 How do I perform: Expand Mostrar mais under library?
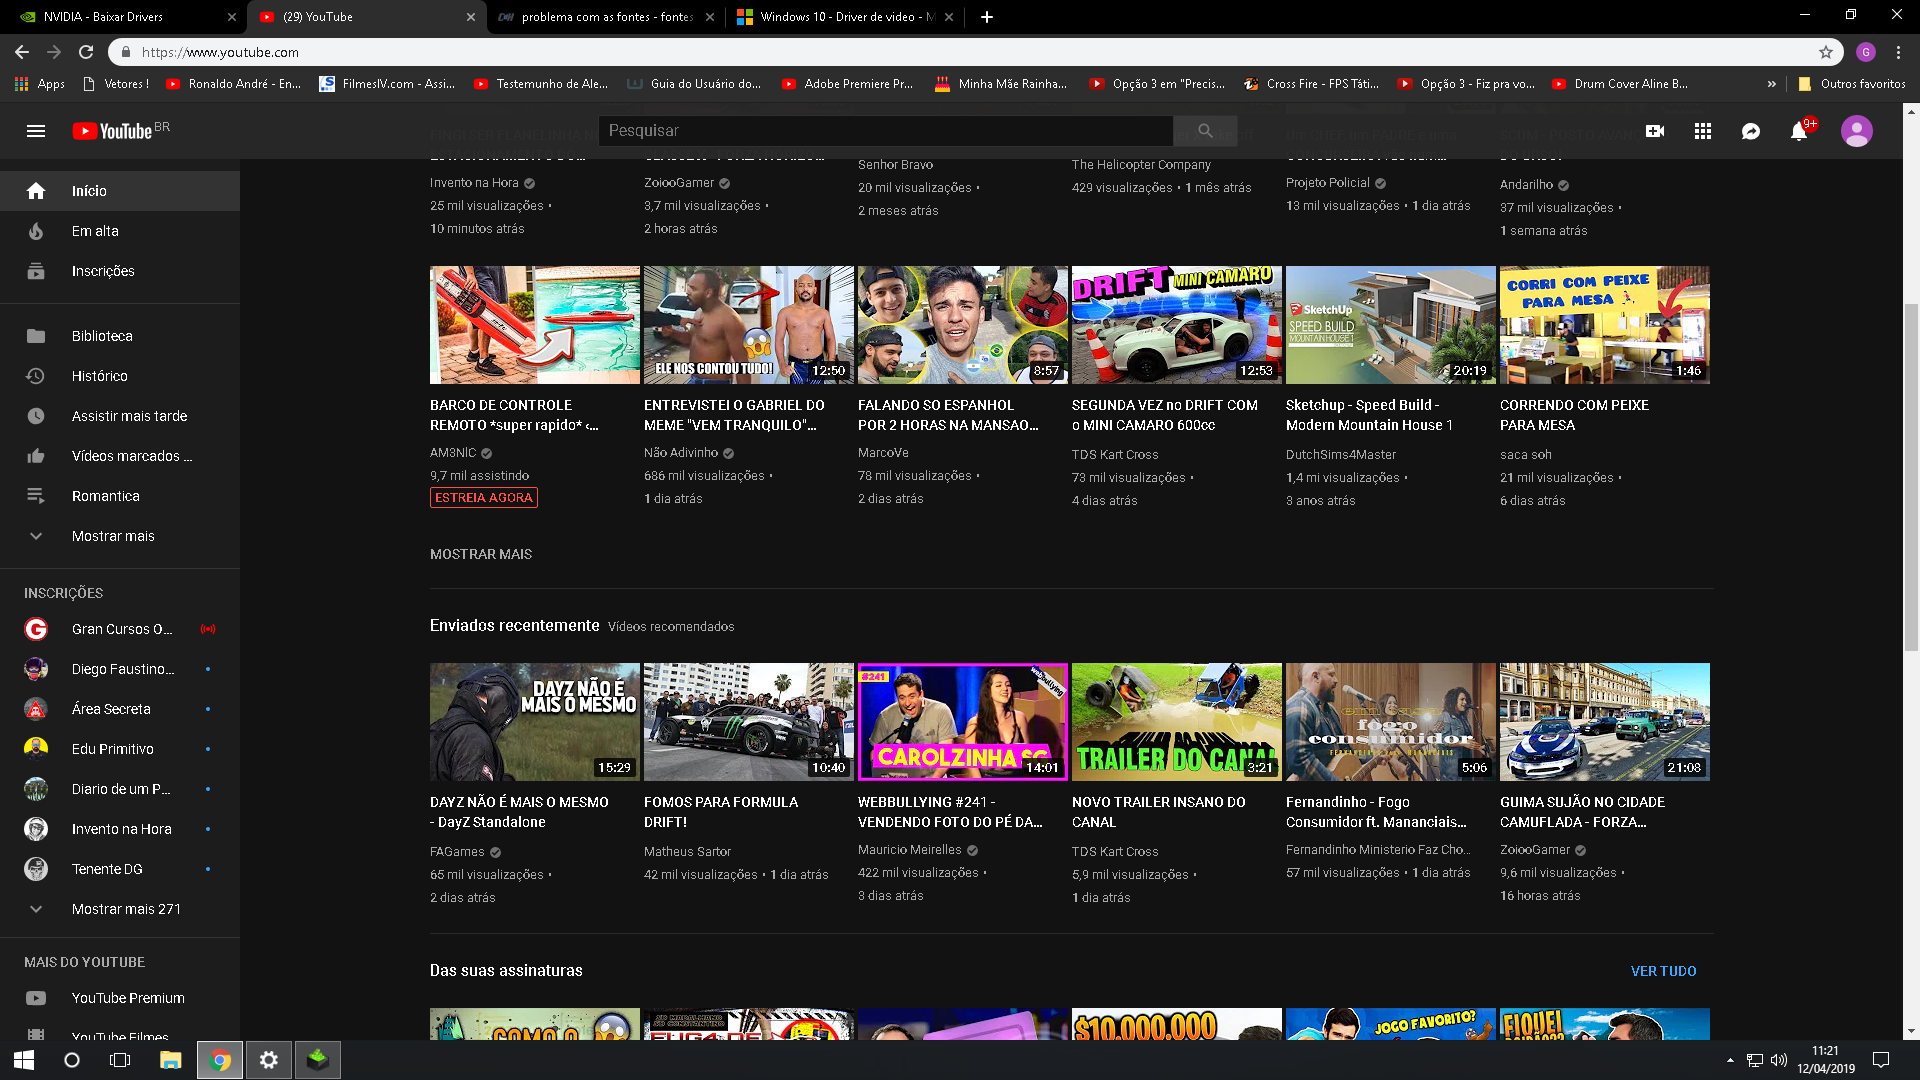[x=120, y=536]
